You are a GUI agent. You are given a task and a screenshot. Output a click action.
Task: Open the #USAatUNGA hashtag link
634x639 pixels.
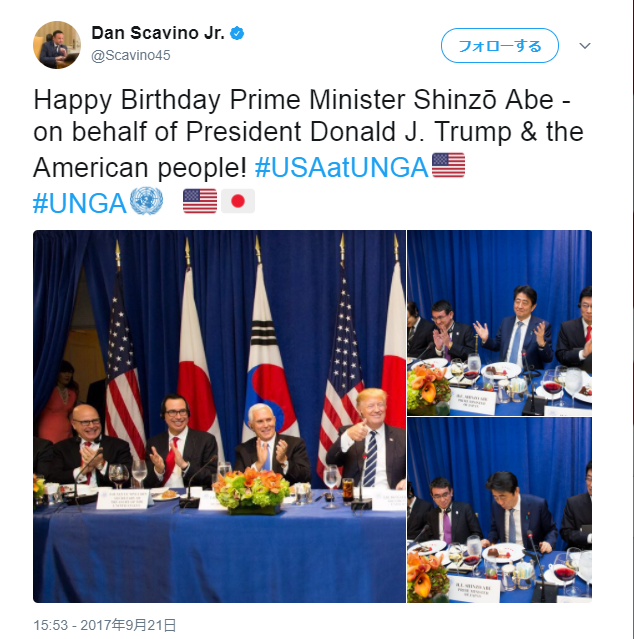[341, 167]
